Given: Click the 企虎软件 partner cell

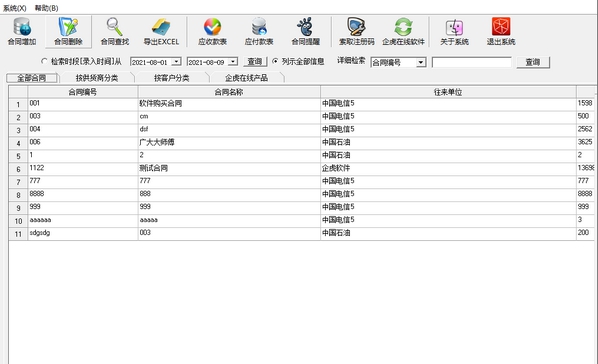Looking at the screenshot, I should coord(448,169).
